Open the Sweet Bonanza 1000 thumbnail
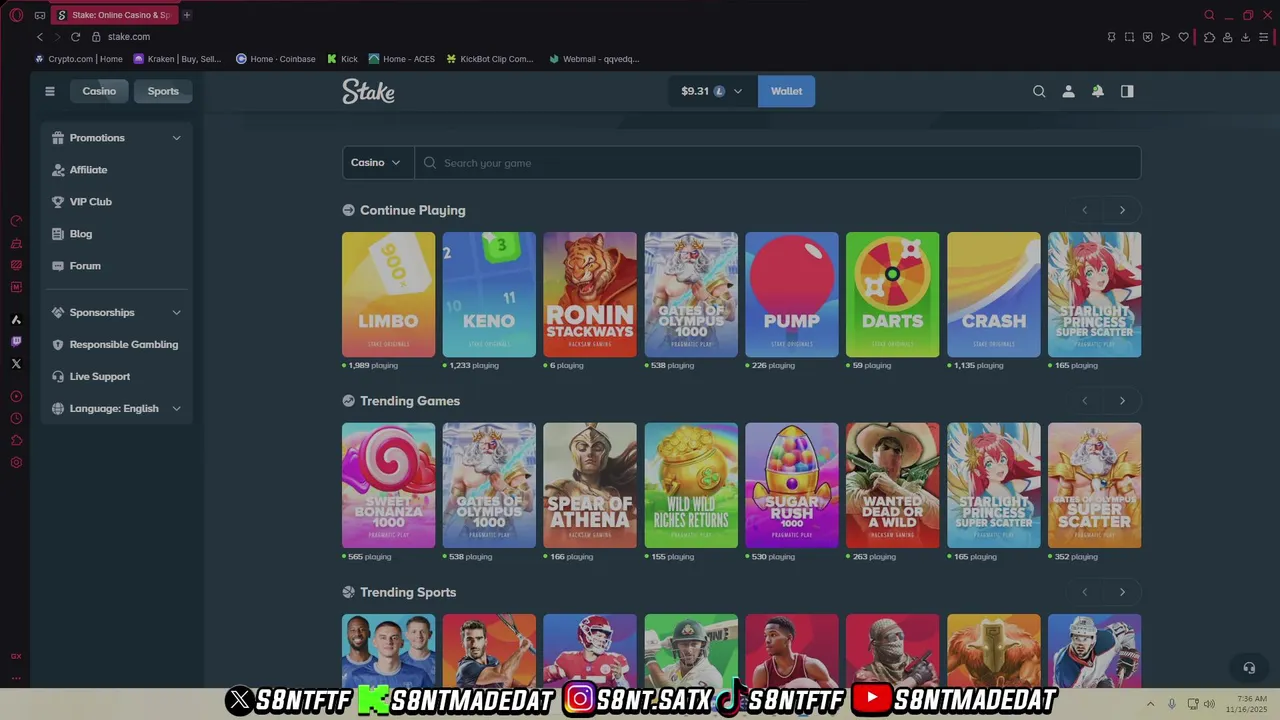The height and width of the screenshot is (720, 1280). (389, 485)
